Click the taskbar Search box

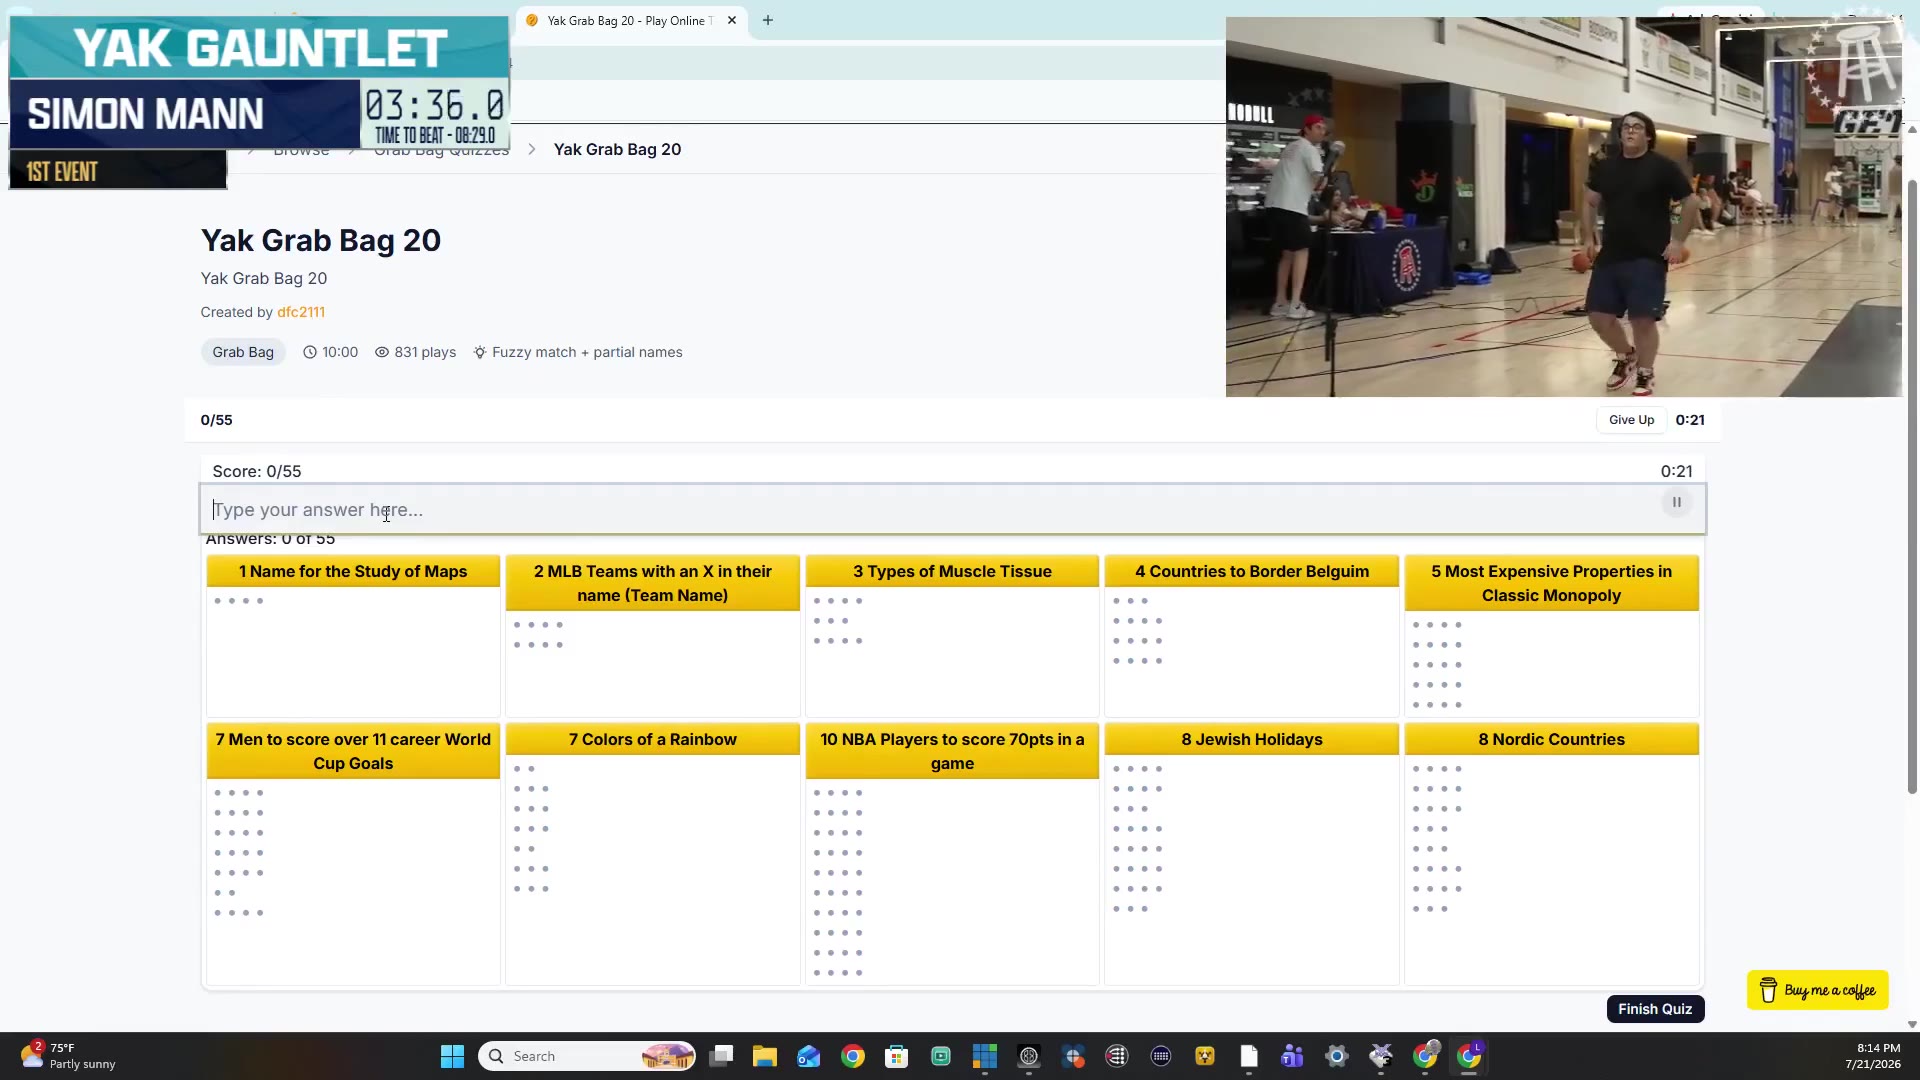tap(588, 1056)
